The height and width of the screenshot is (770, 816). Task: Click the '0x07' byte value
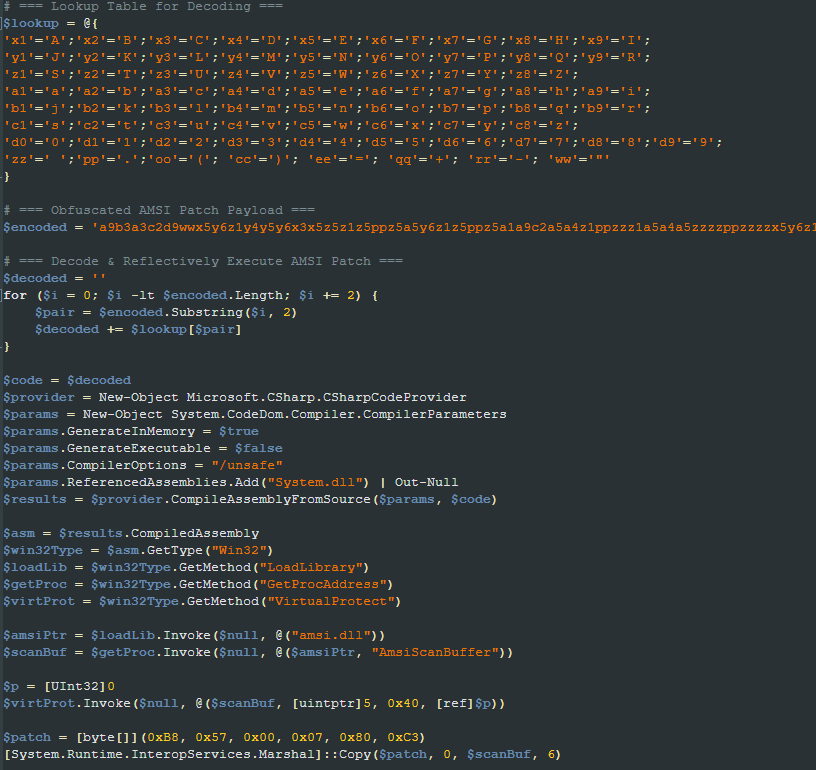tap(307, 737)
